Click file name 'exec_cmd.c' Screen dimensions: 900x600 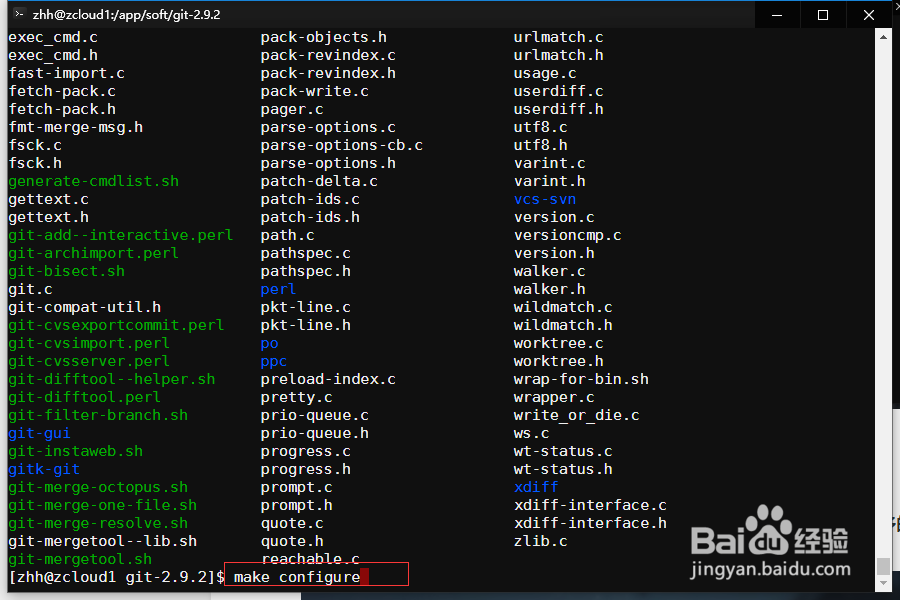(53, 37)
